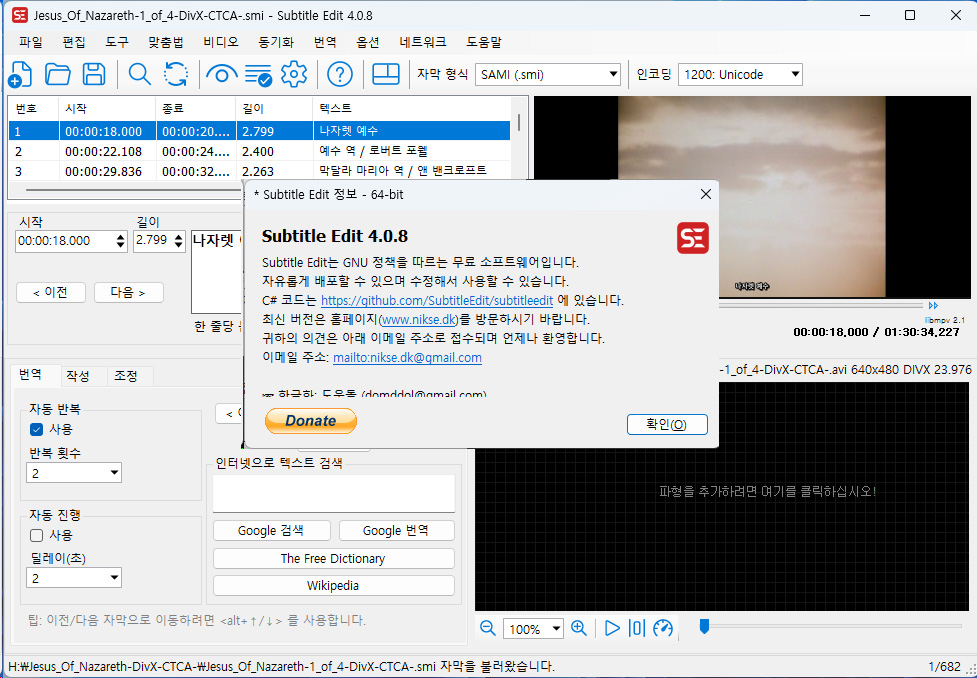
Task: Open the GitHub subtitleedit link
Action: pyautogui.click(x=437, y=300)
